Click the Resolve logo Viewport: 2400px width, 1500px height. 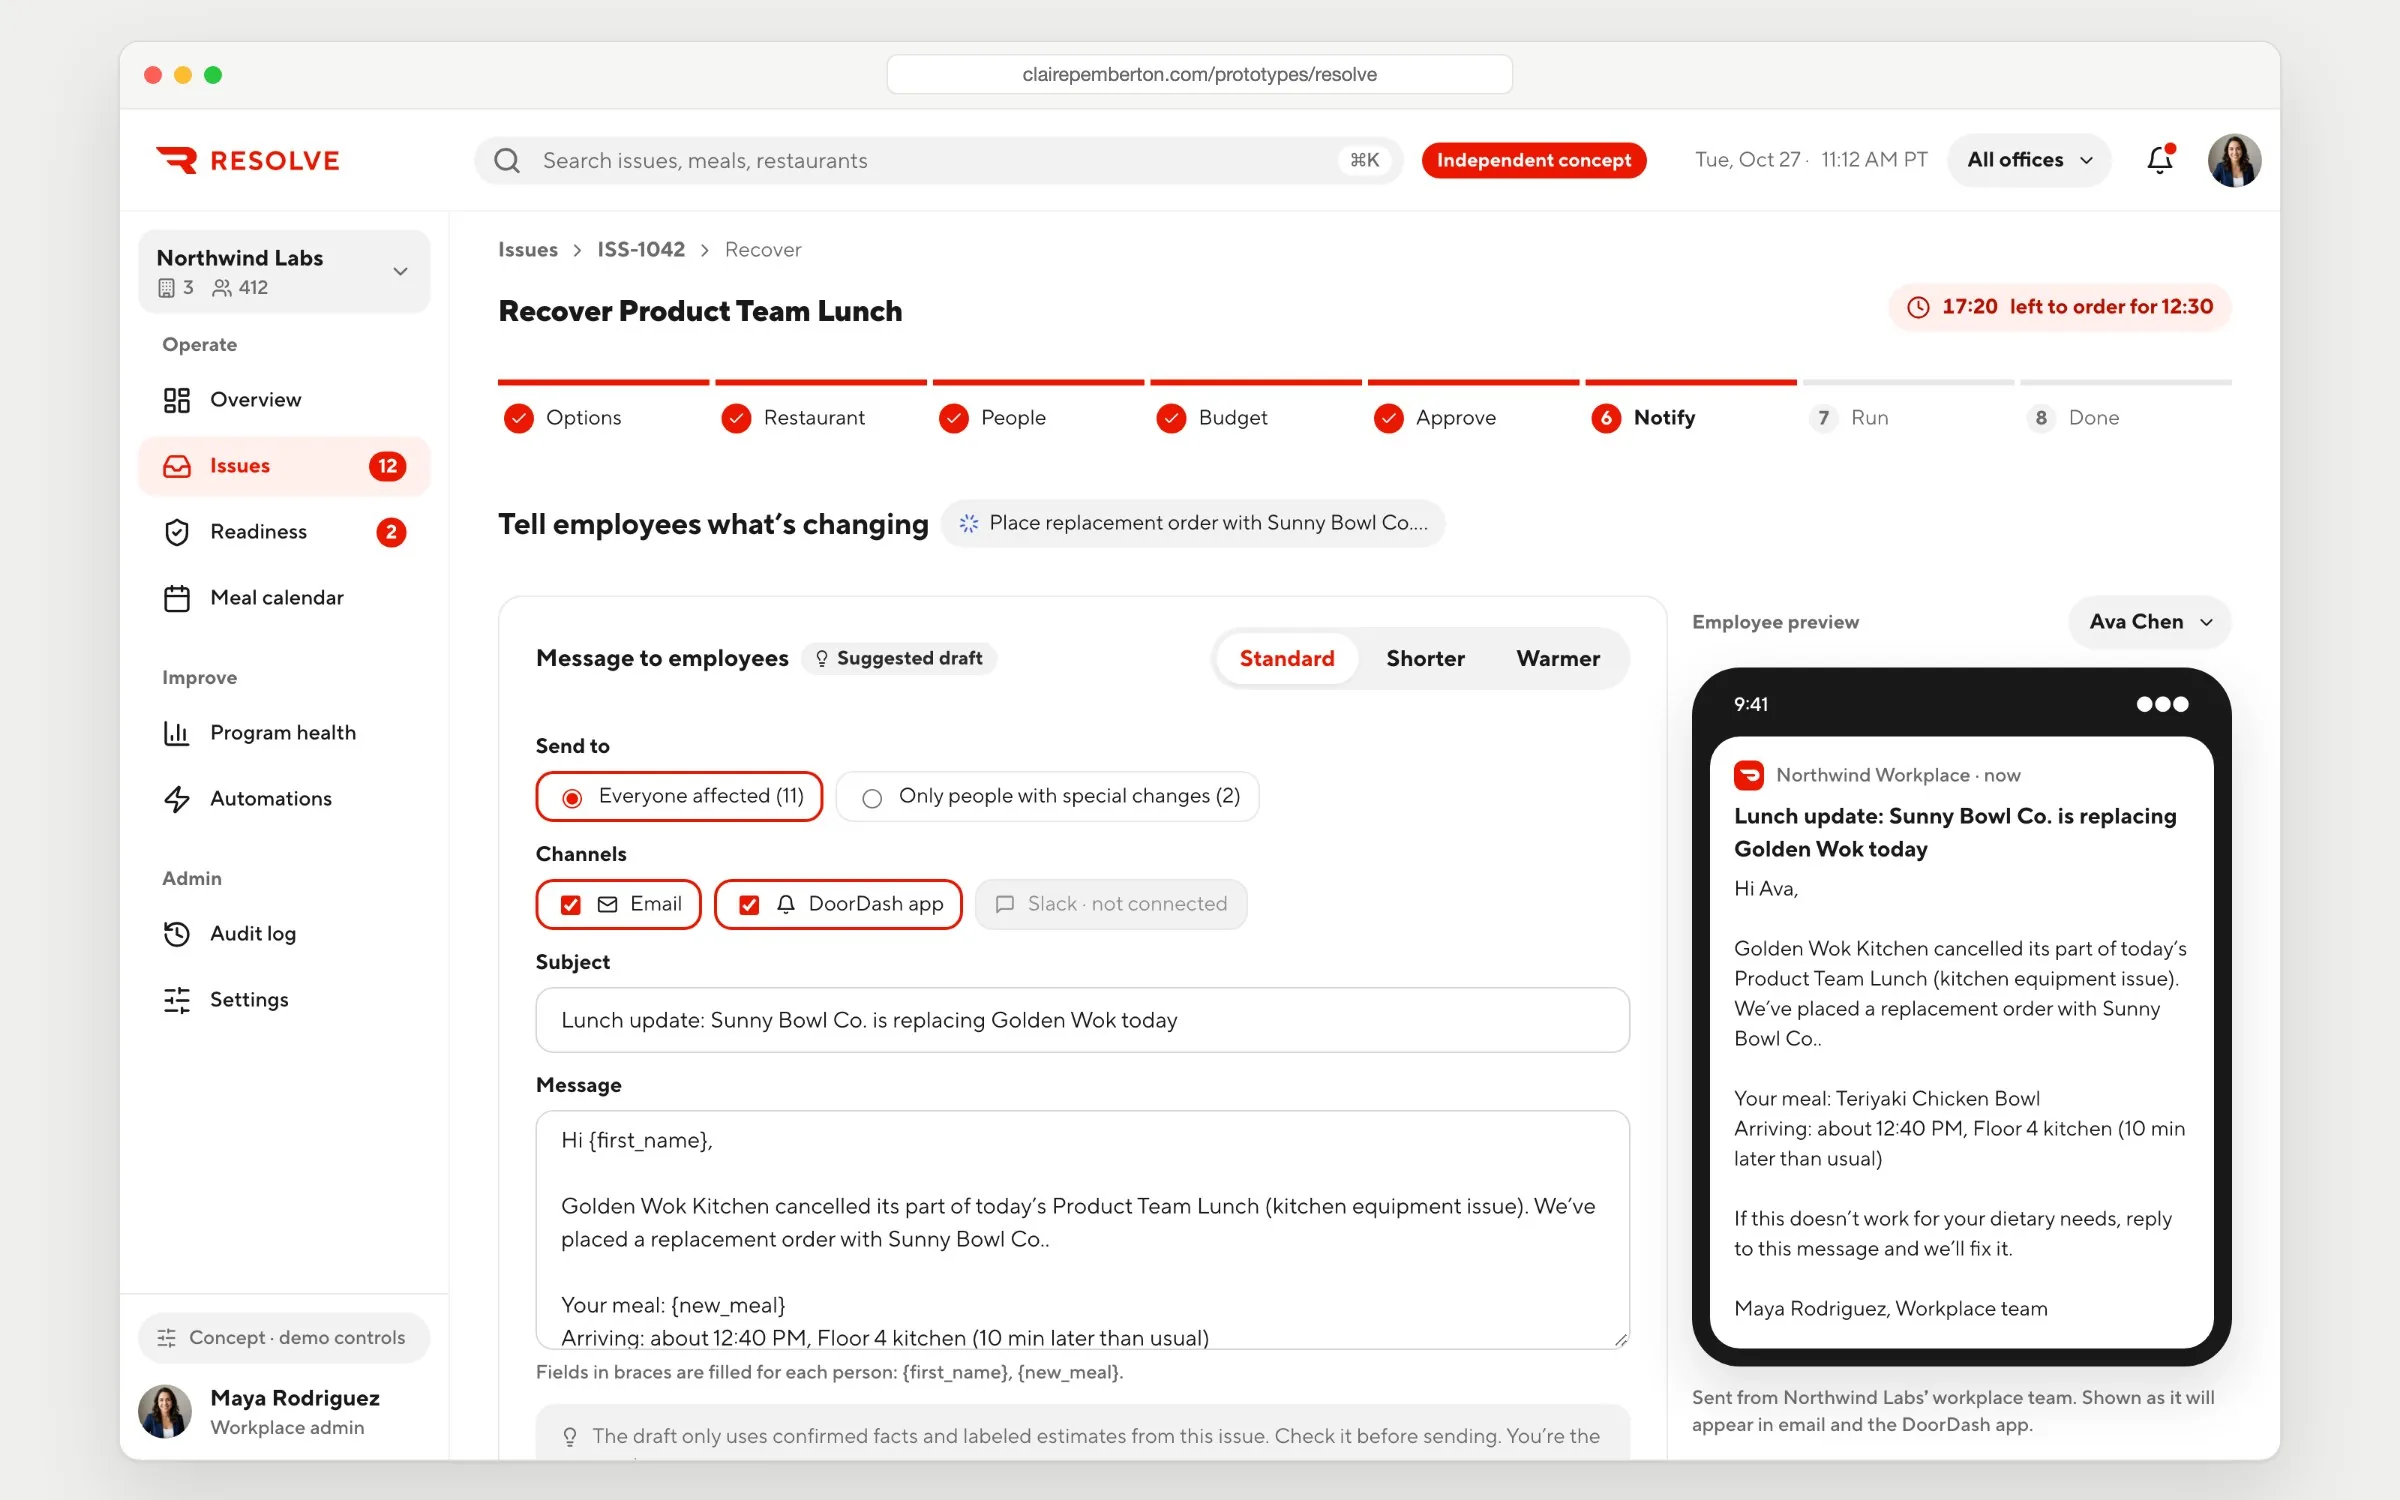[247, 160]
